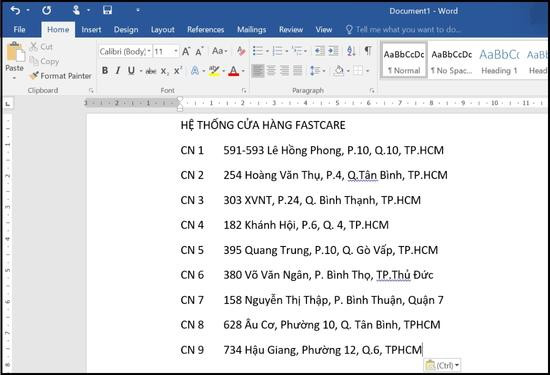Switch to the References tab
Image resolution: width=550 pixels, height=375 pixels.
(206, 30)
